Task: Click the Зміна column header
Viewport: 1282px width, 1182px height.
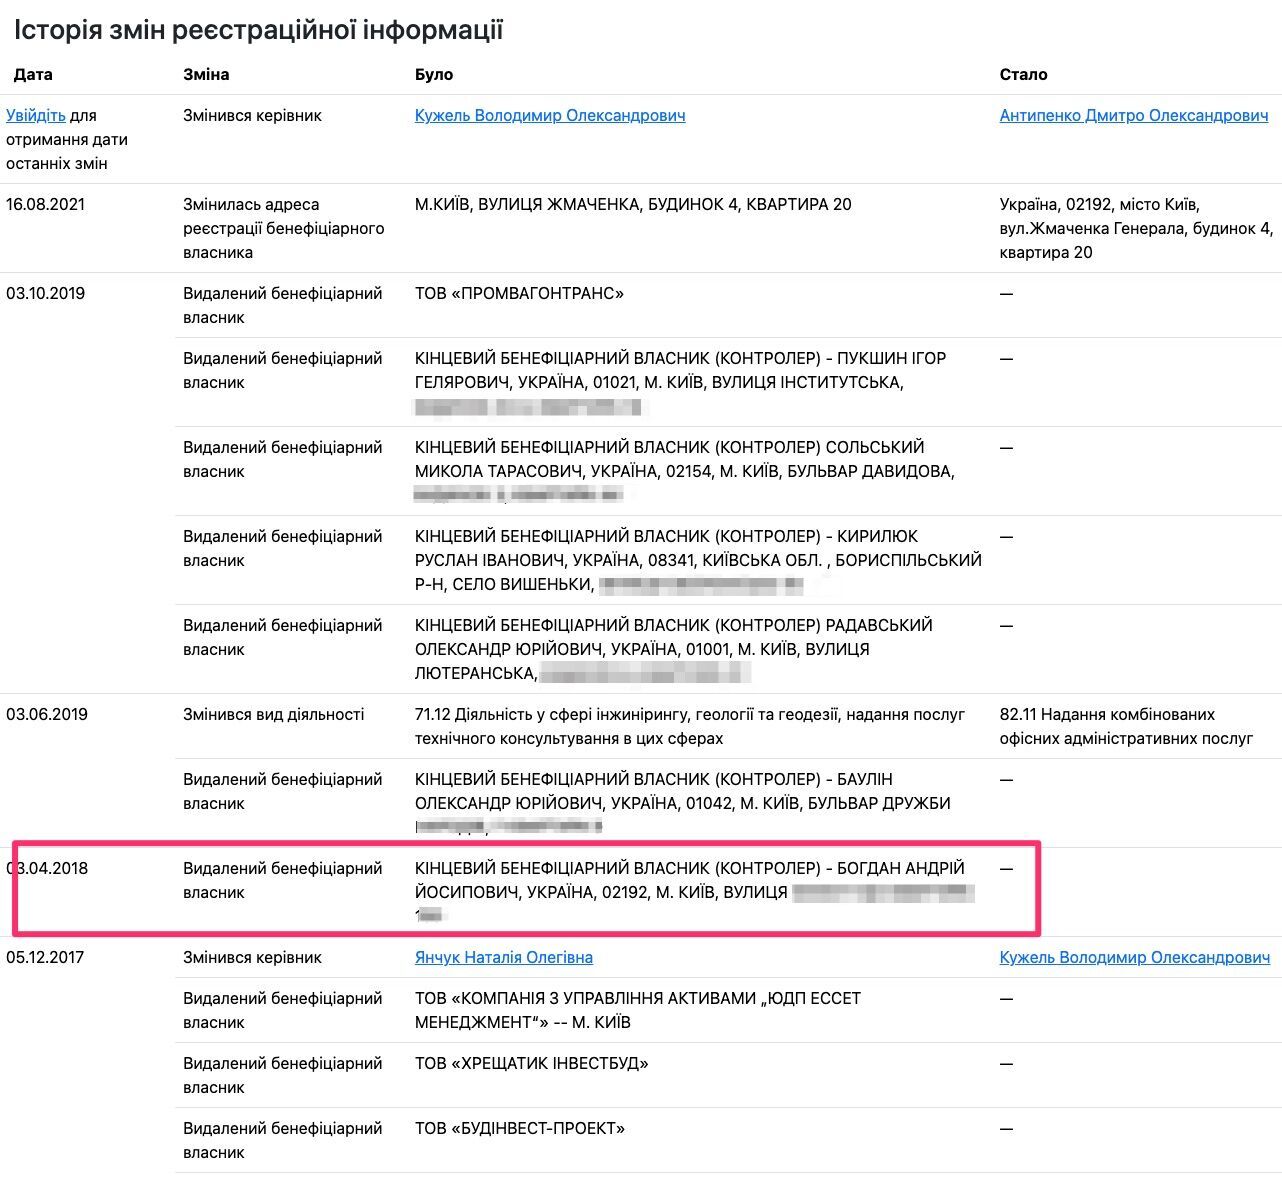Action: point(206,75)
